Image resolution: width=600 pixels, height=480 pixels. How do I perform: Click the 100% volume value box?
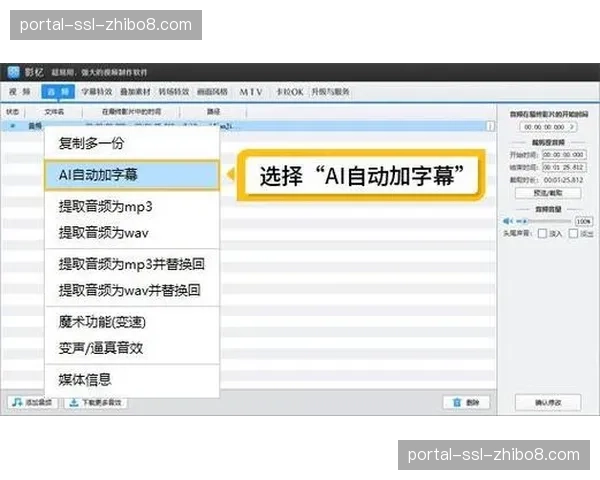click(x=584, y=221)
